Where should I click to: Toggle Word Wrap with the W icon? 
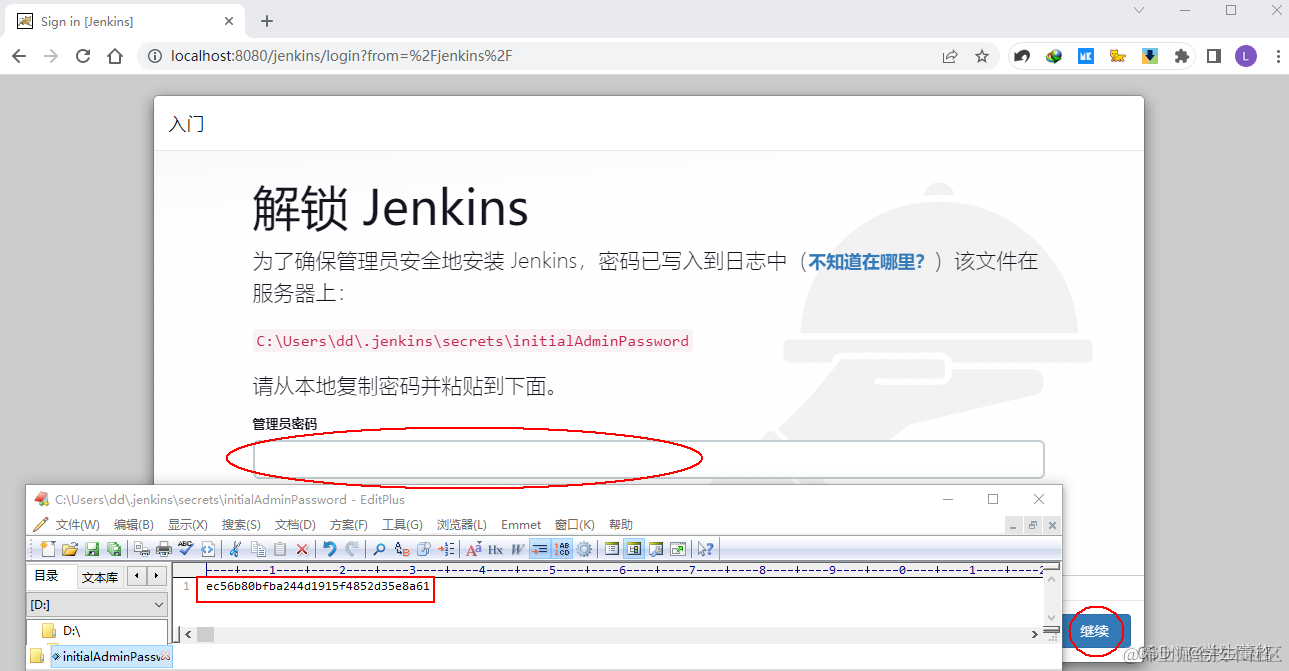[x=517, y=549]
